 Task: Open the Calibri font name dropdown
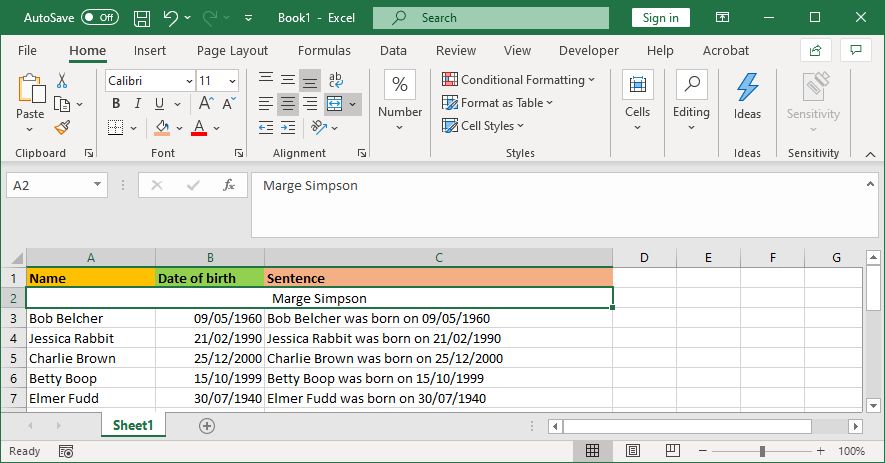(x=189, y=80)
